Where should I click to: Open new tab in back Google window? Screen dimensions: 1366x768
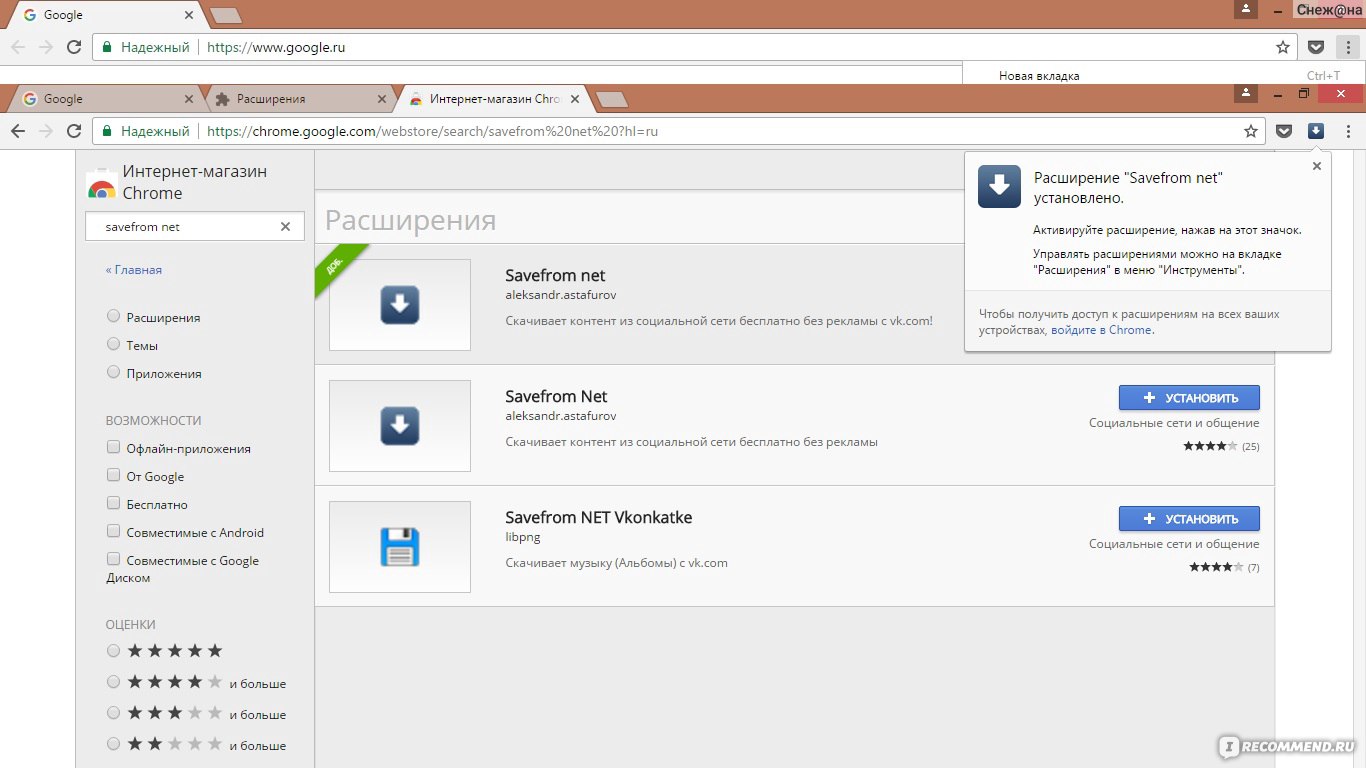[226, 15]
